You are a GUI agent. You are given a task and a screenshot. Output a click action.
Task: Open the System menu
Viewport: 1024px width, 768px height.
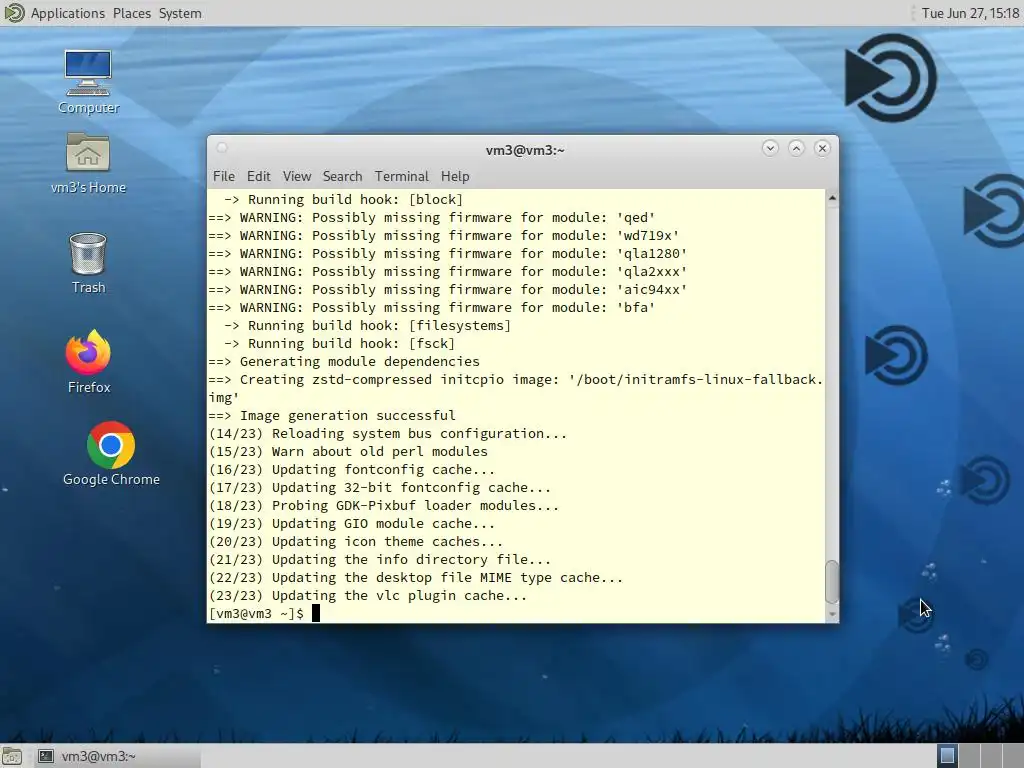180,13
